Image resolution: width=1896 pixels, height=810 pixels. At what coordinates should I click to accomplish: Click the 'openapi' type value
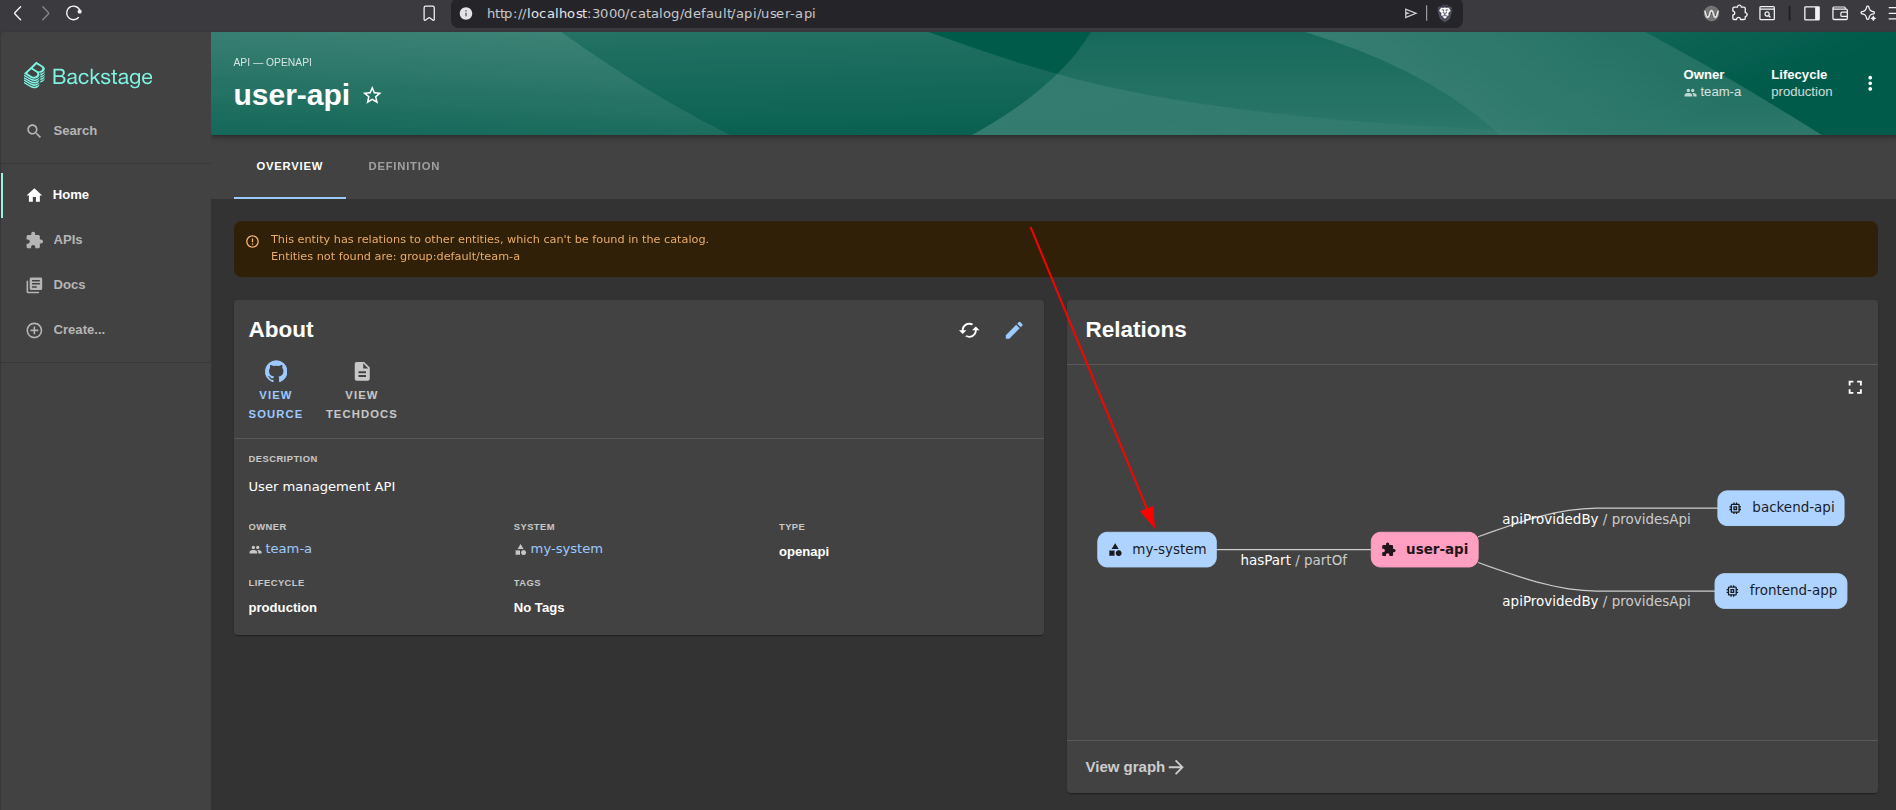(804, 552)
